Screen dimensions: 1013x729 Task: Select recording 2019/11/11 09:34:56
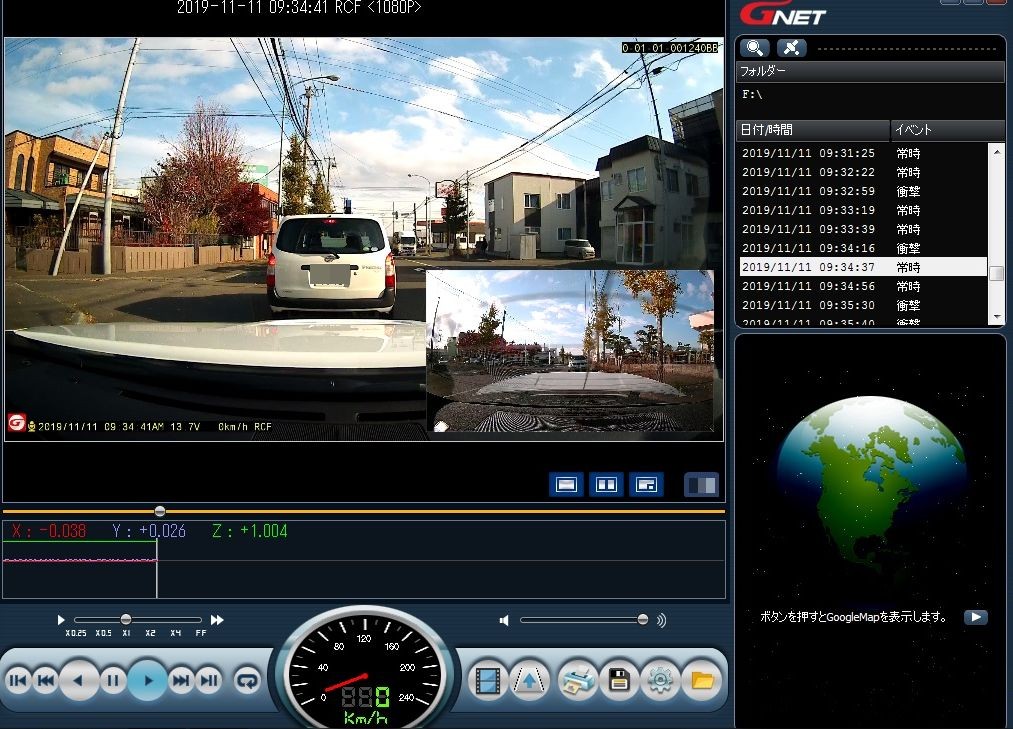pos(862,286)
